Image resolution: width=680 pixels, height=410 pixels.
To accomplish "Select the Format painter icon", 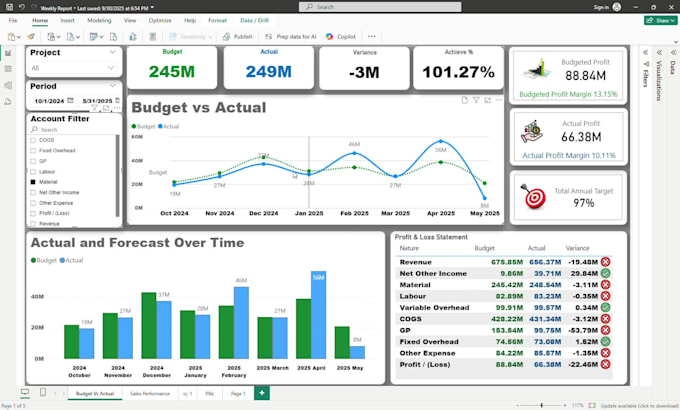I will 31,37.
